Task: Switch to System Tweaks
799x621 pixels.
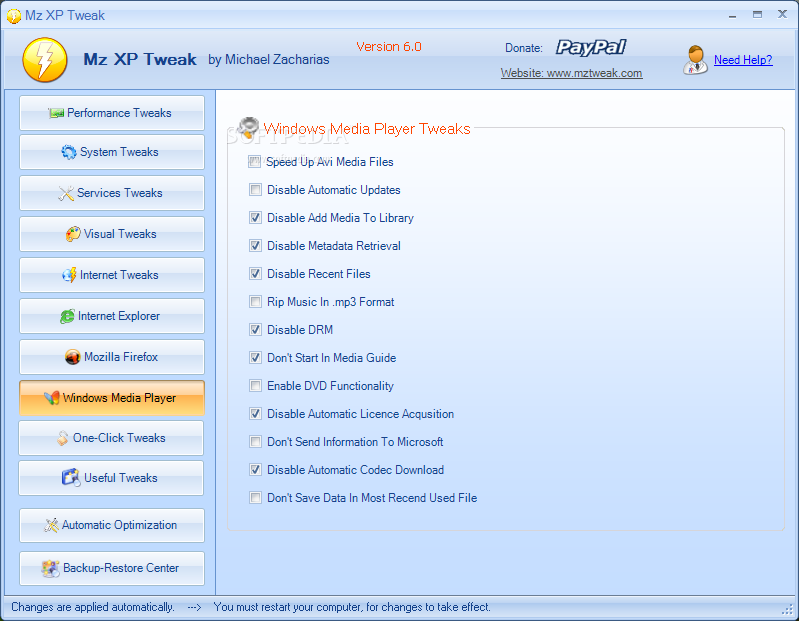Action: (112, 152)
